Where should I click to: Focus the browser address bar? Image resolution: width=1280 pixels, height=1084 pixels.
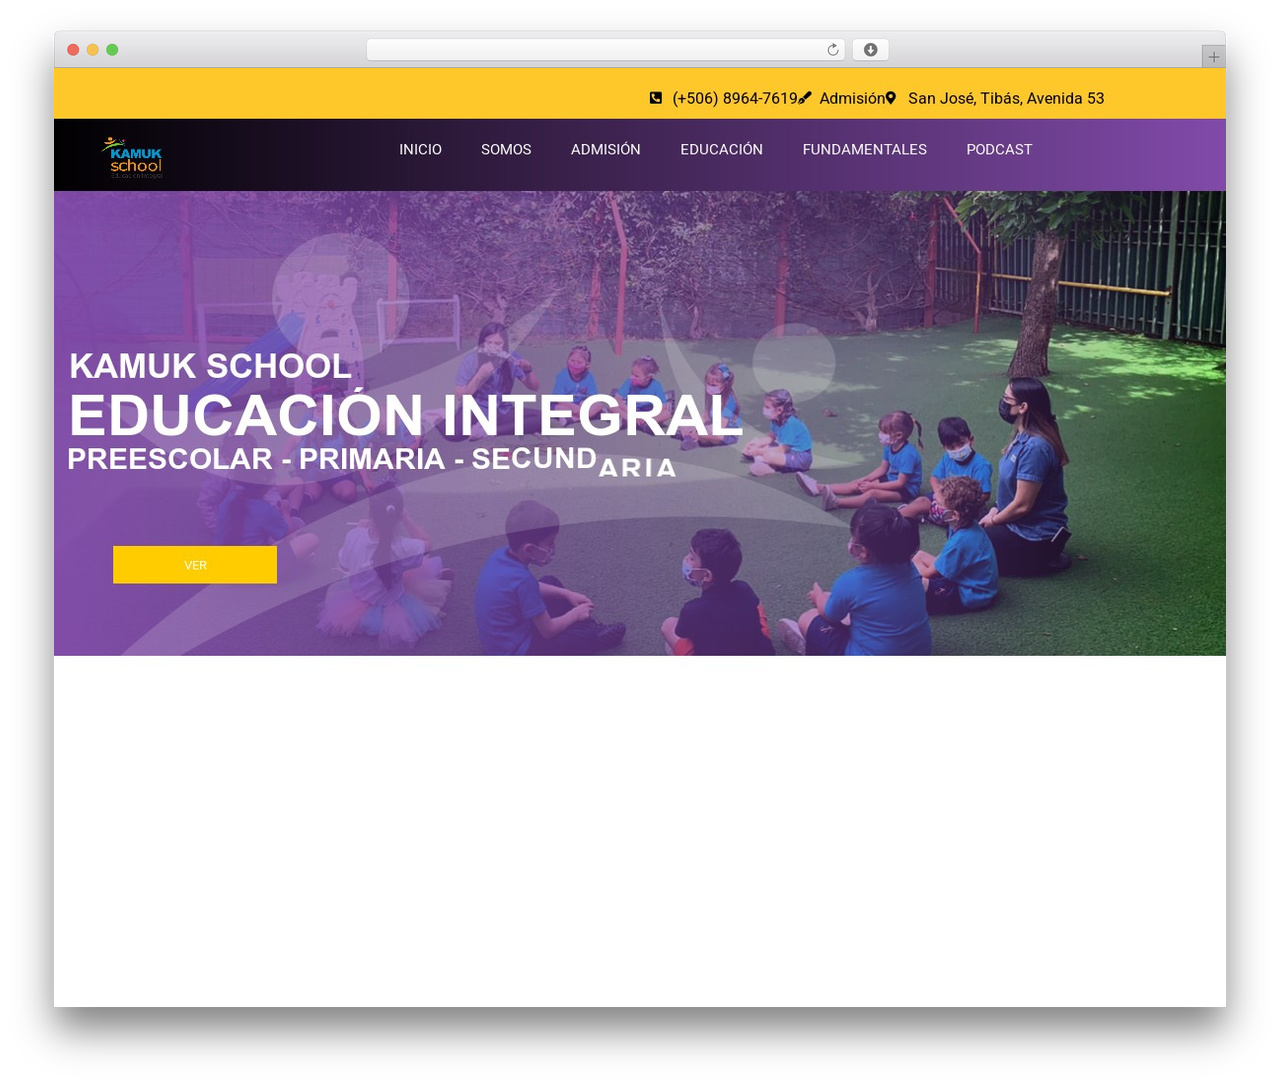(x=605, y=50)
